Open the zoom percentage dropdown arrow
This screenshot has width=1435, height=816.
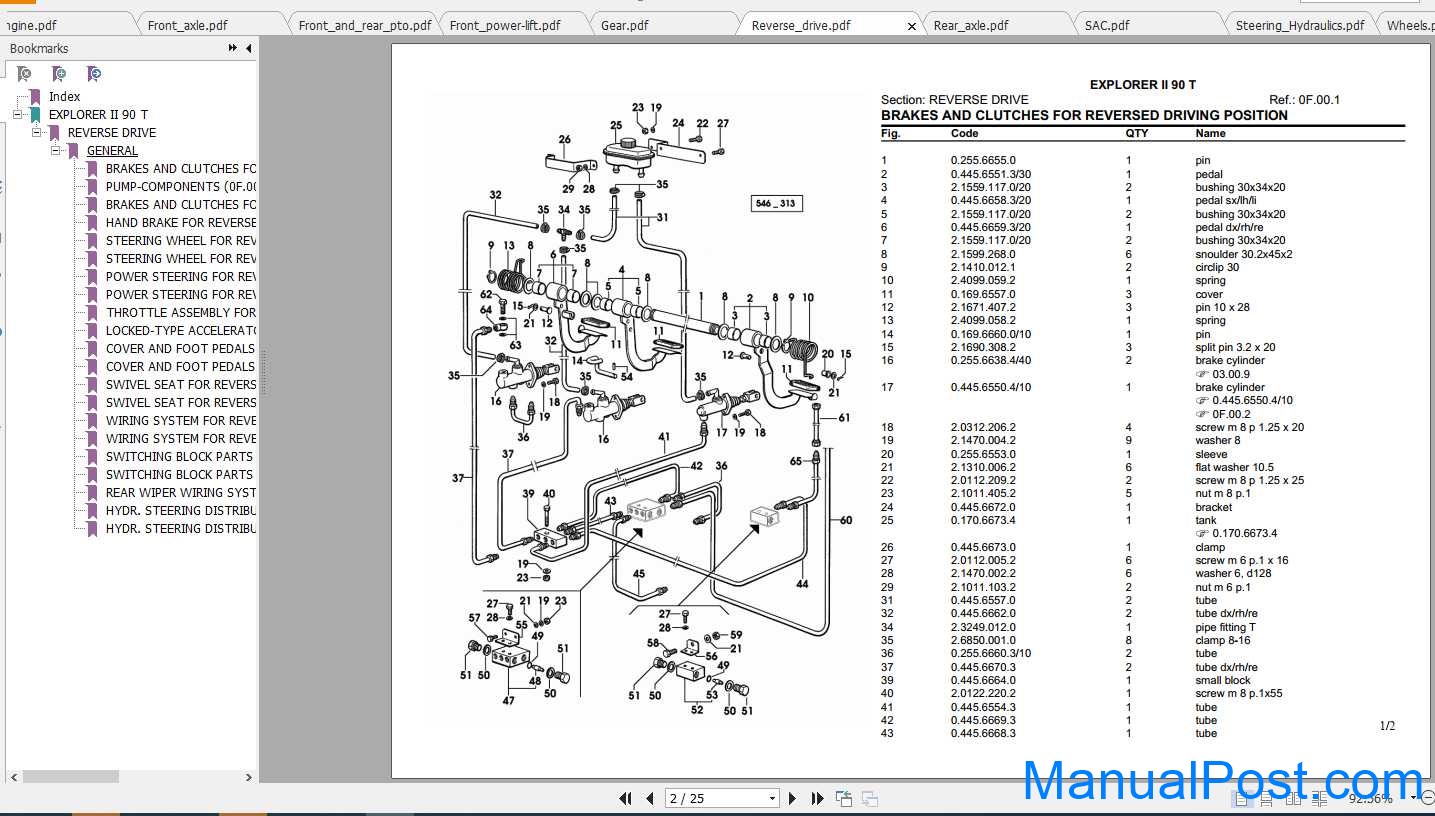(x=1415, y=799)
